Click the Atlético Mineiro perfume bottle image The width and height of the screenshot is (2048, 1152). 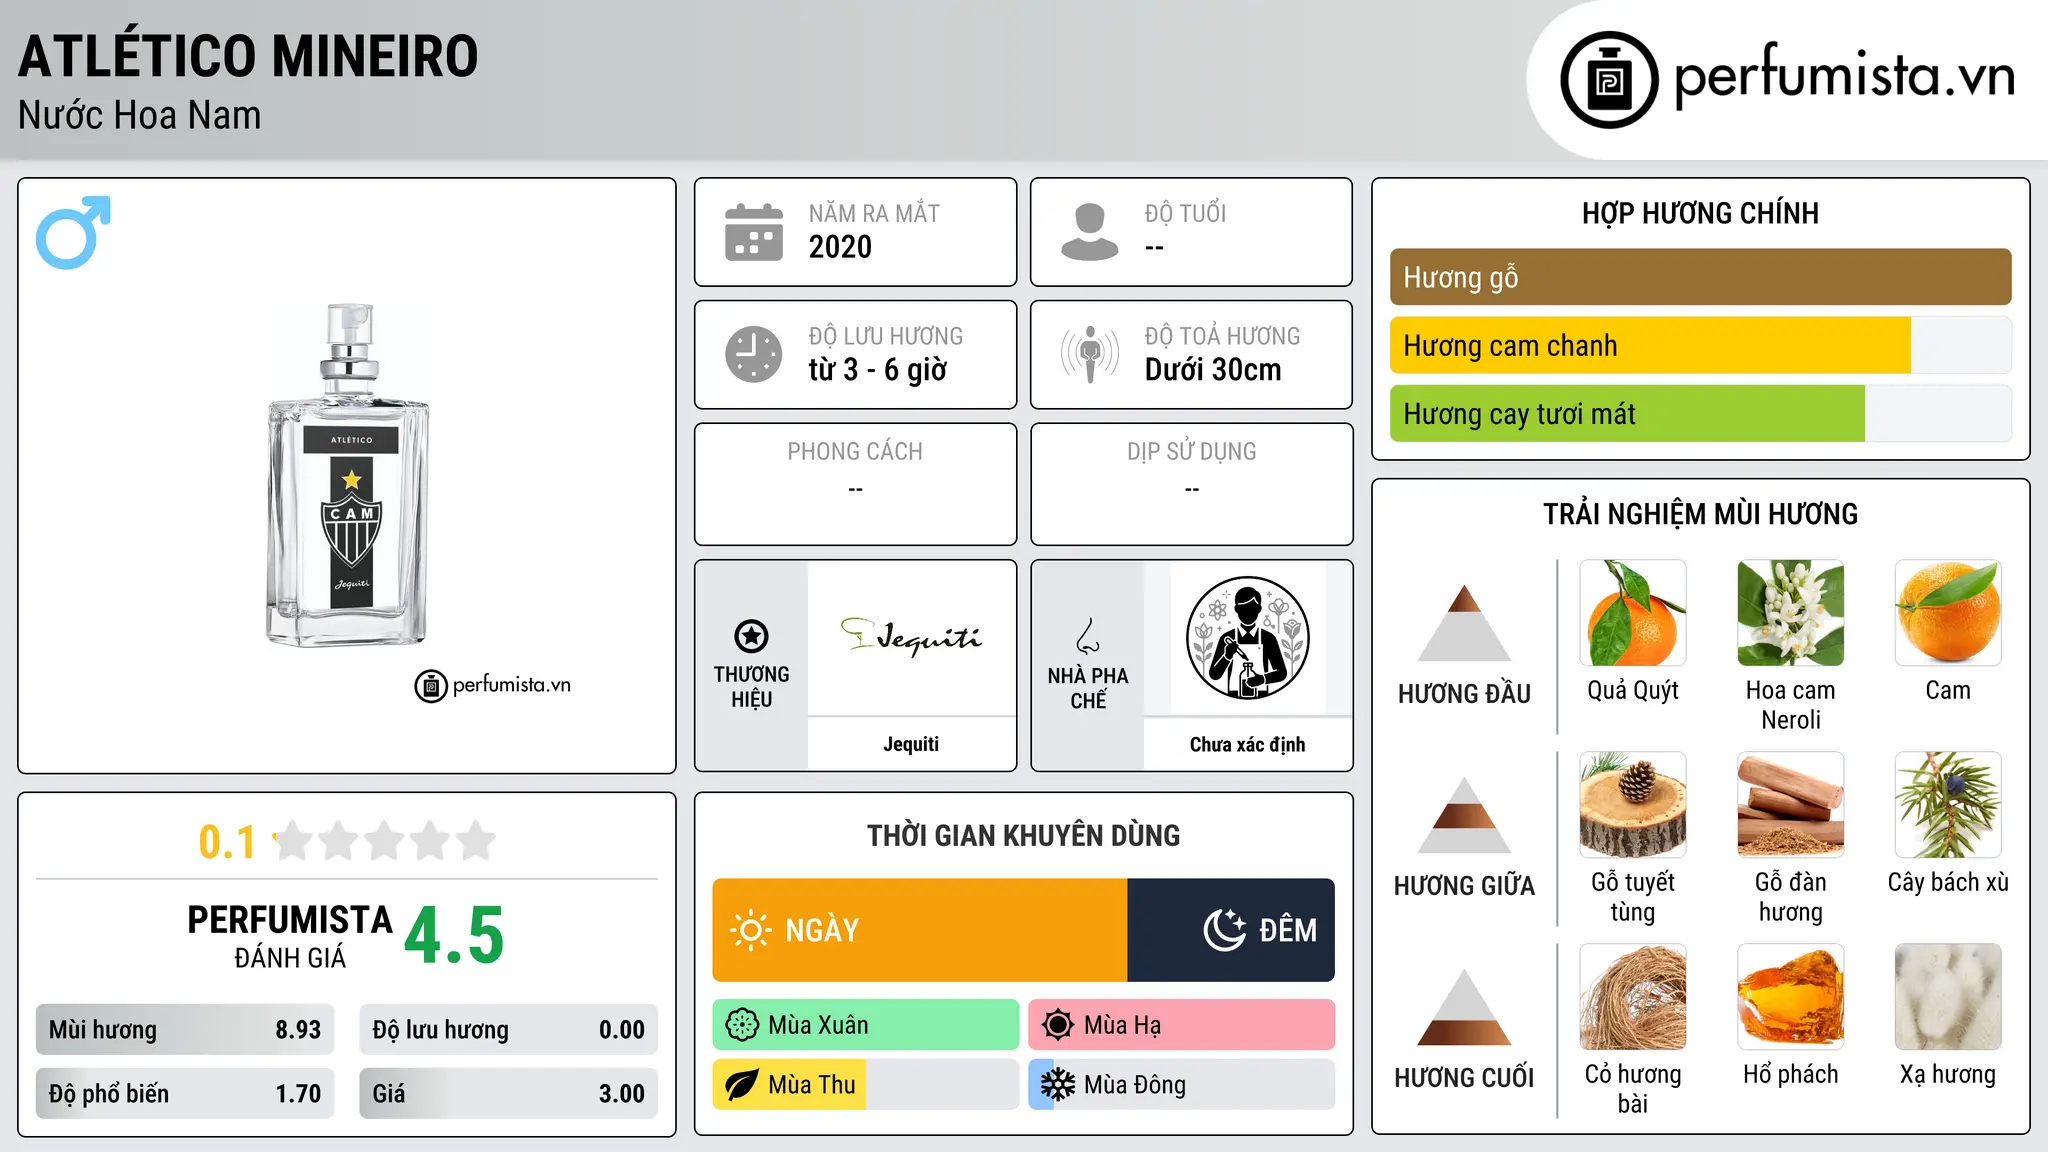348,475
